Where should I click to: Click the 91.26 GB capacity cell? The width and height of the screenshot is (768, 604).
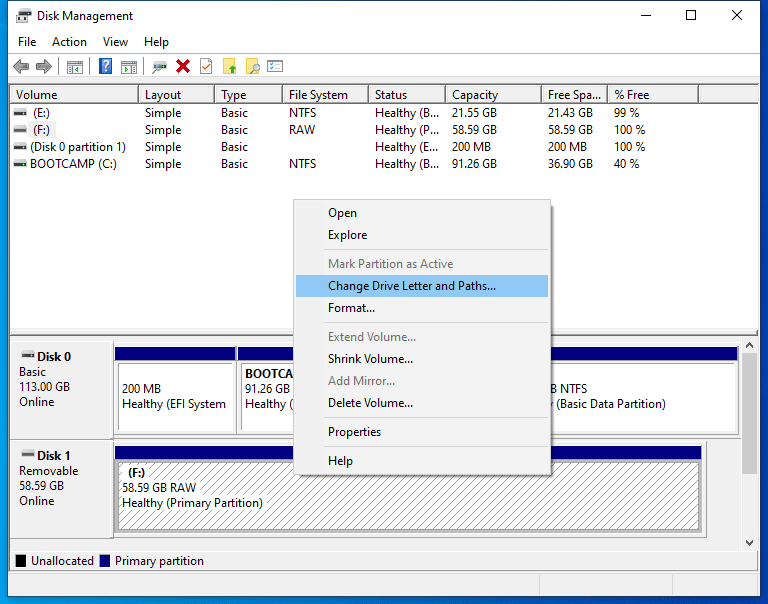pos(474,164)
